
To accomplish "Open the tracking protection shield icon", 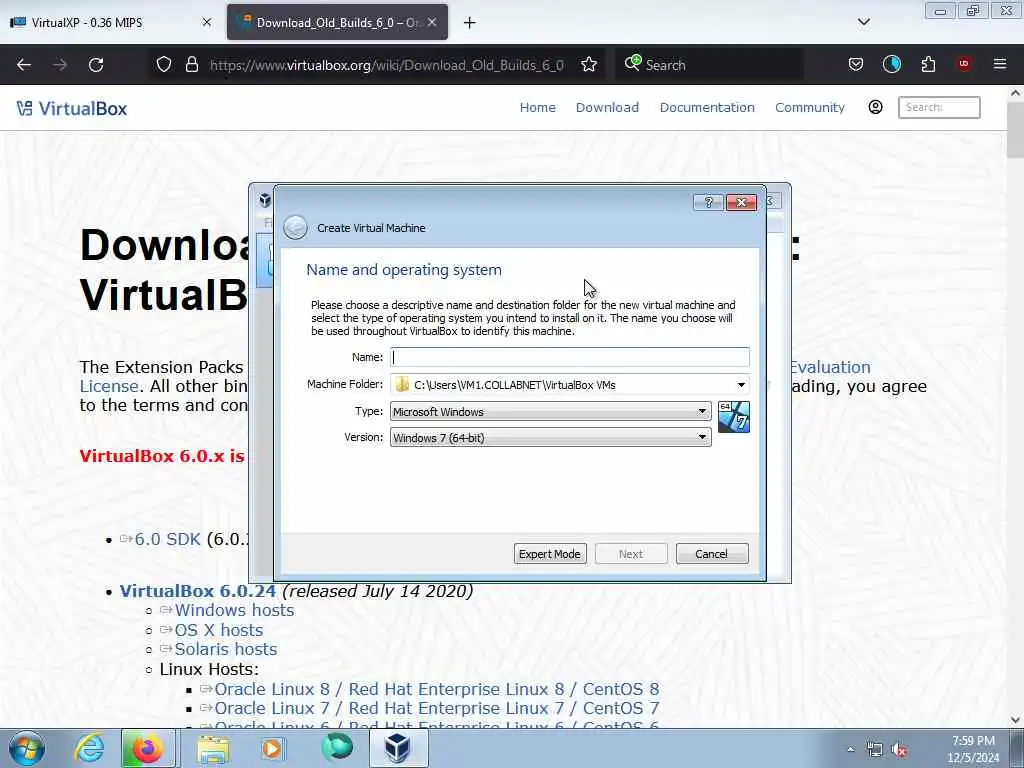I will click(x=164, y=65).
